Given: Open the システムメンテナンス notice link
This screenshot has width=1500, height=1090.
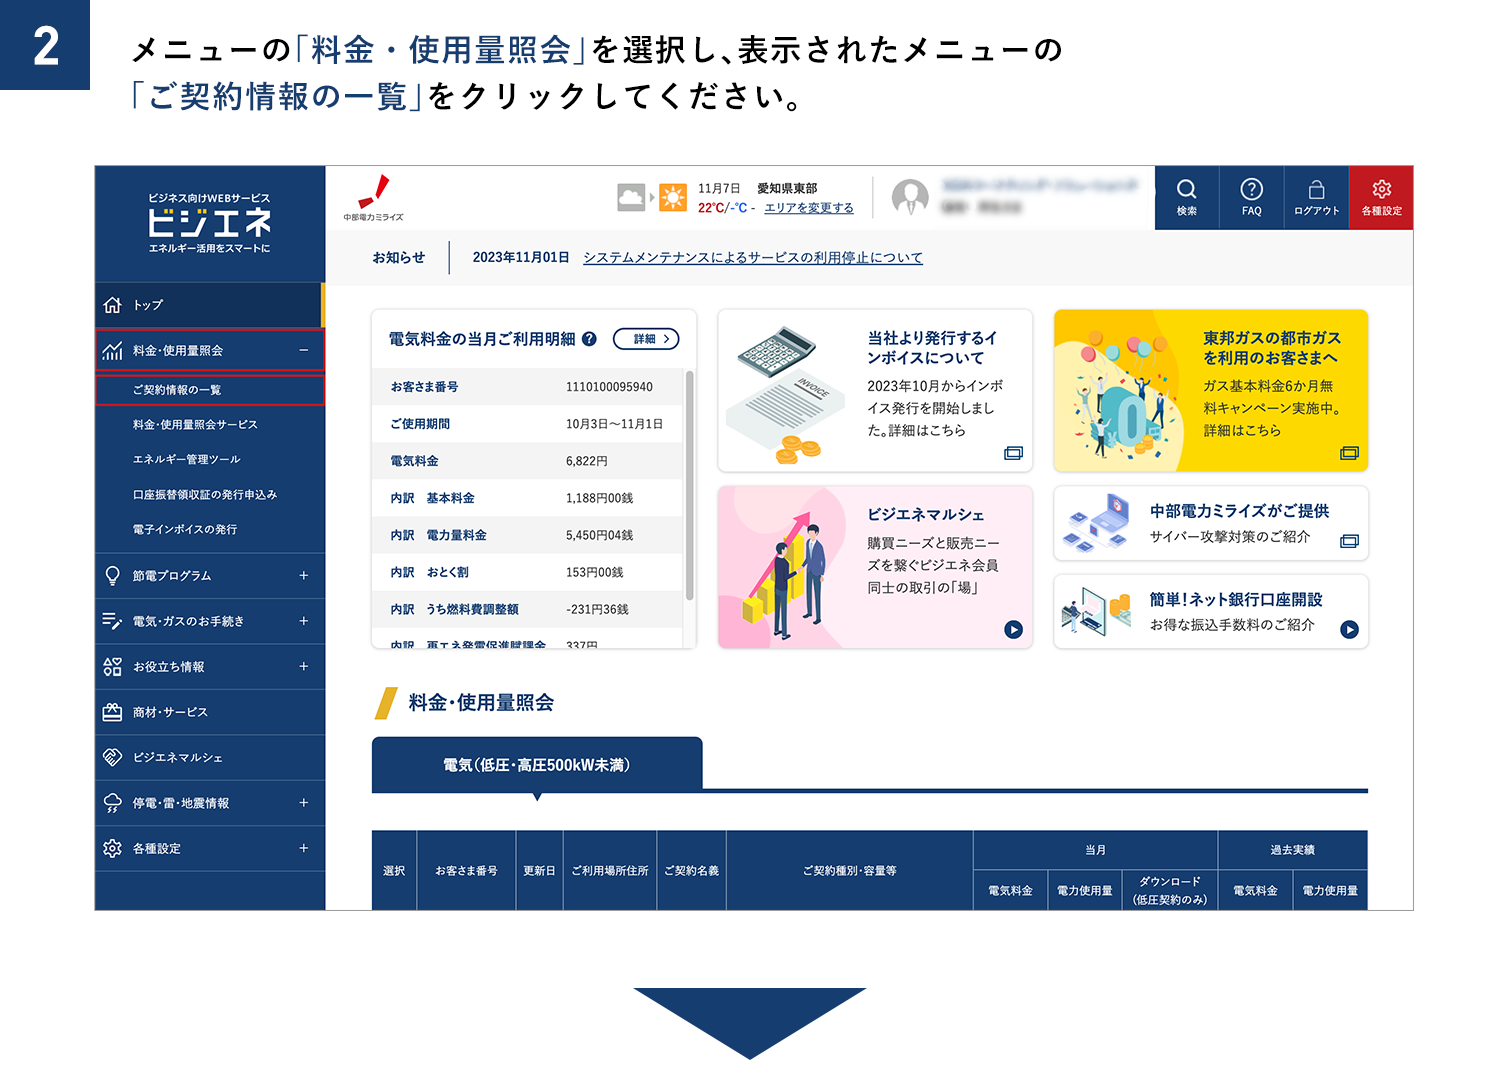Looking at the screenshot, I should (754, 257).
